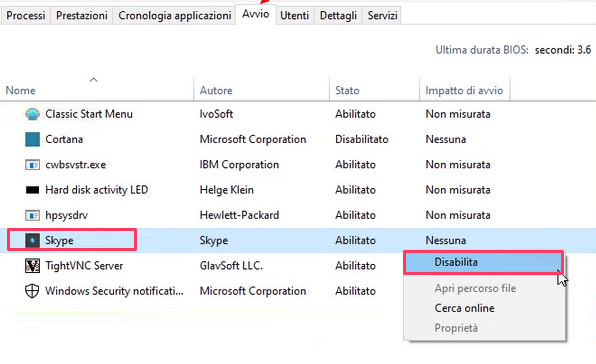This screenshot has width=596, height=364.
Task: Open the Dettagli tab
Action: click(x=338, y=16)
